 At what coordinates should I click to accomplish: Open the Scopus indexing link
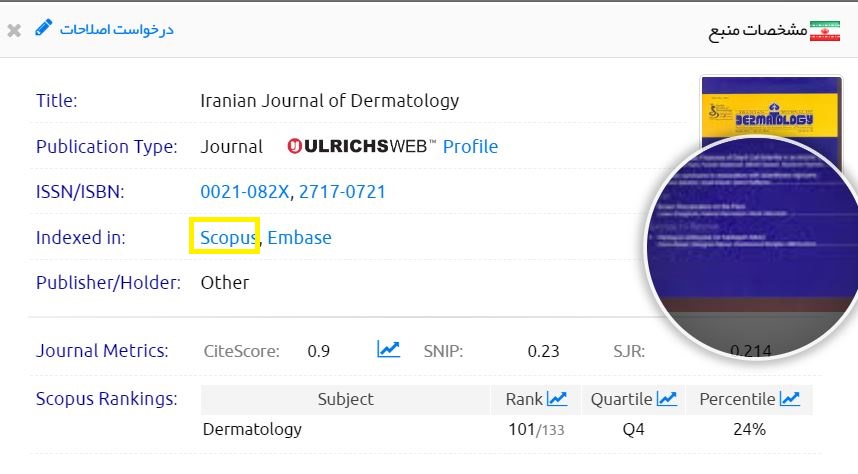pyautogui.click(x=228, y=237)
